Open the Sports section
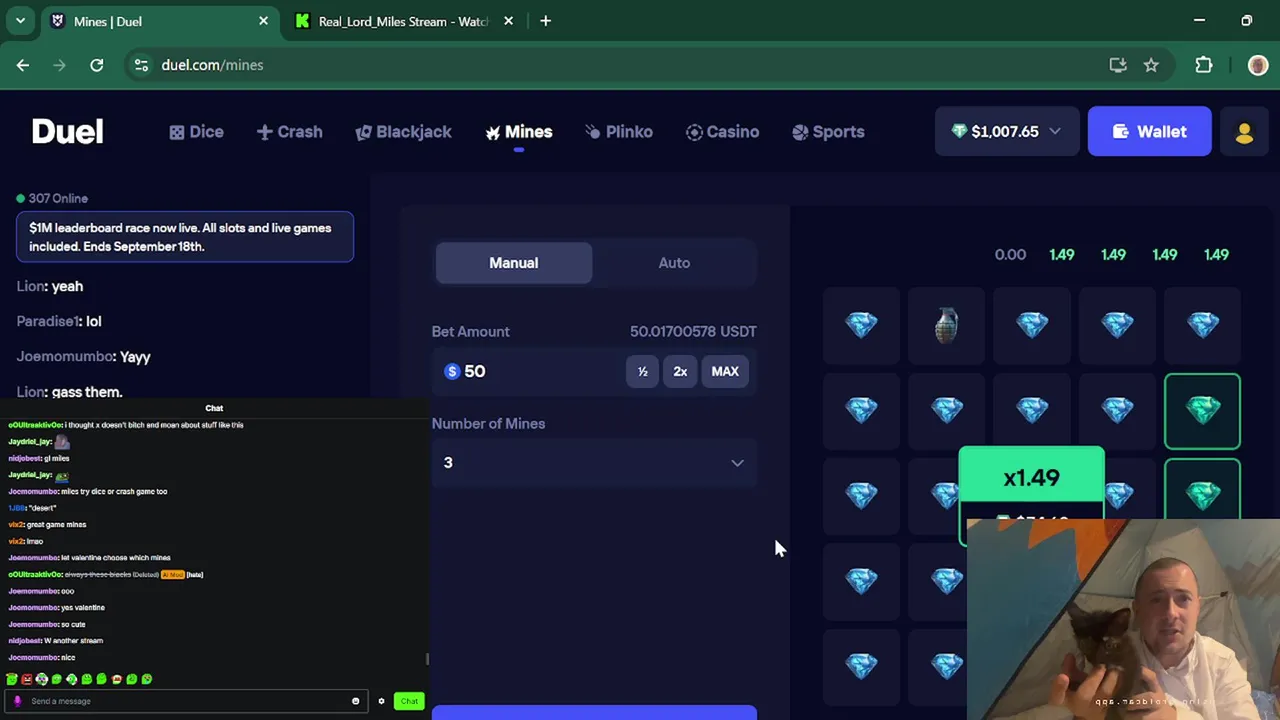The image size is (1280, 720). click(828, 132)
